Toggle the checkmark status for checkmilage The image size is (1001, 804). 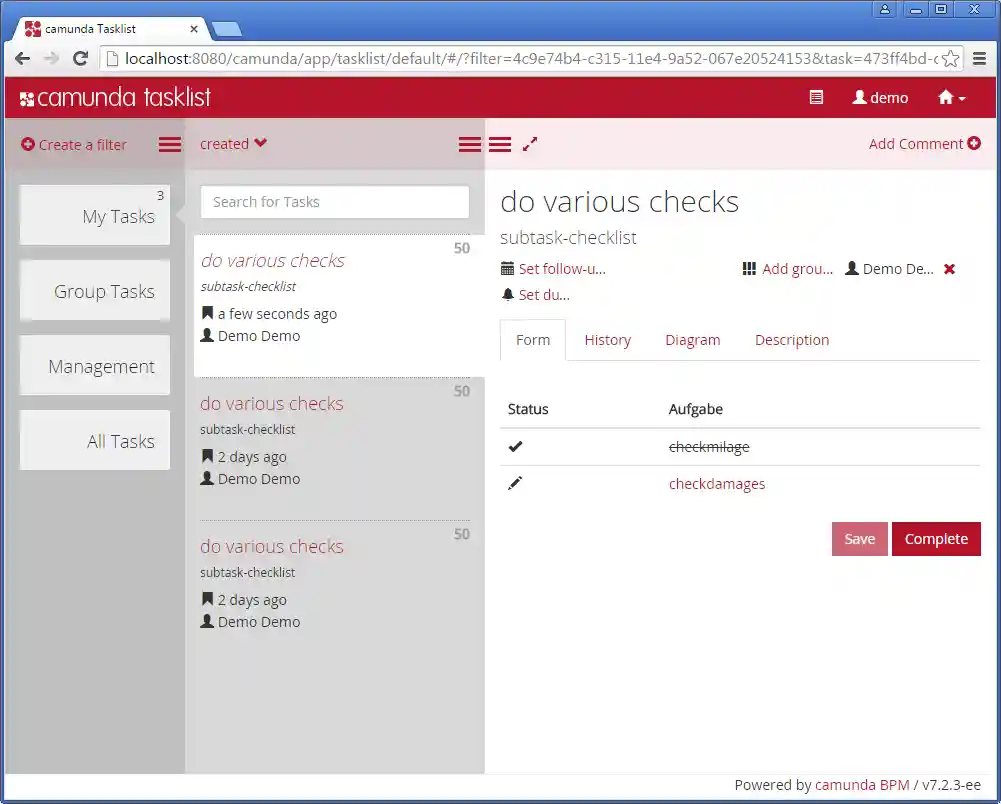(515, 447)
